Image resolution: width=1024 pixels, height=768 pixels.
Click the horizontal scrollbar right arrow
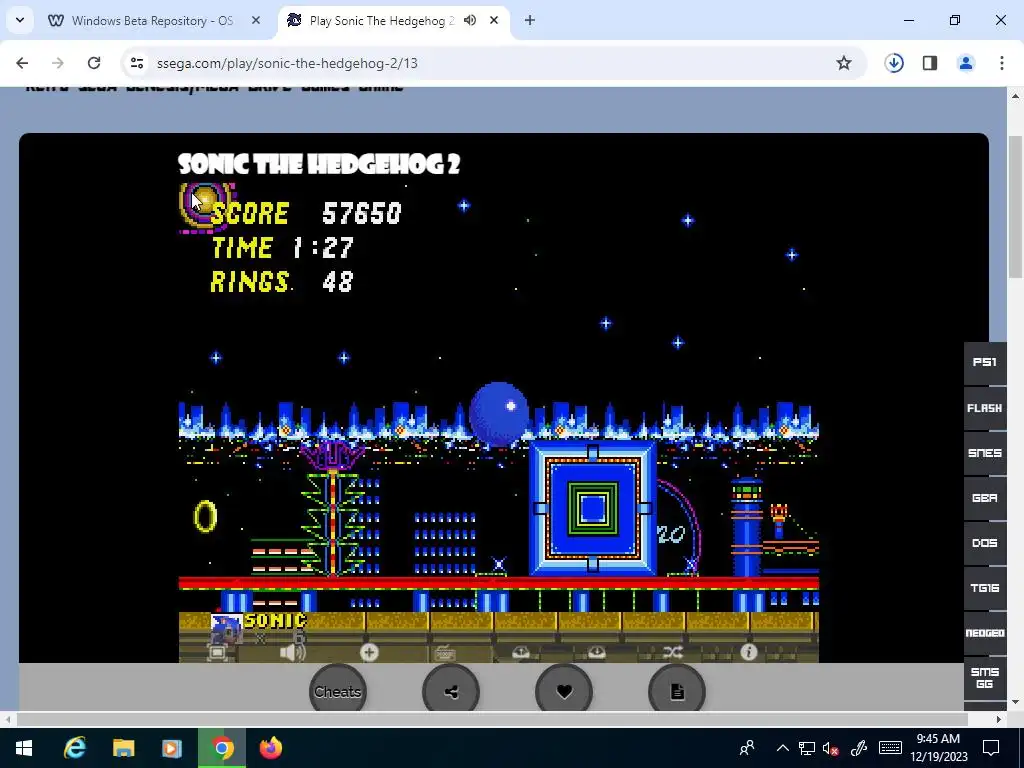coord(999,719)
